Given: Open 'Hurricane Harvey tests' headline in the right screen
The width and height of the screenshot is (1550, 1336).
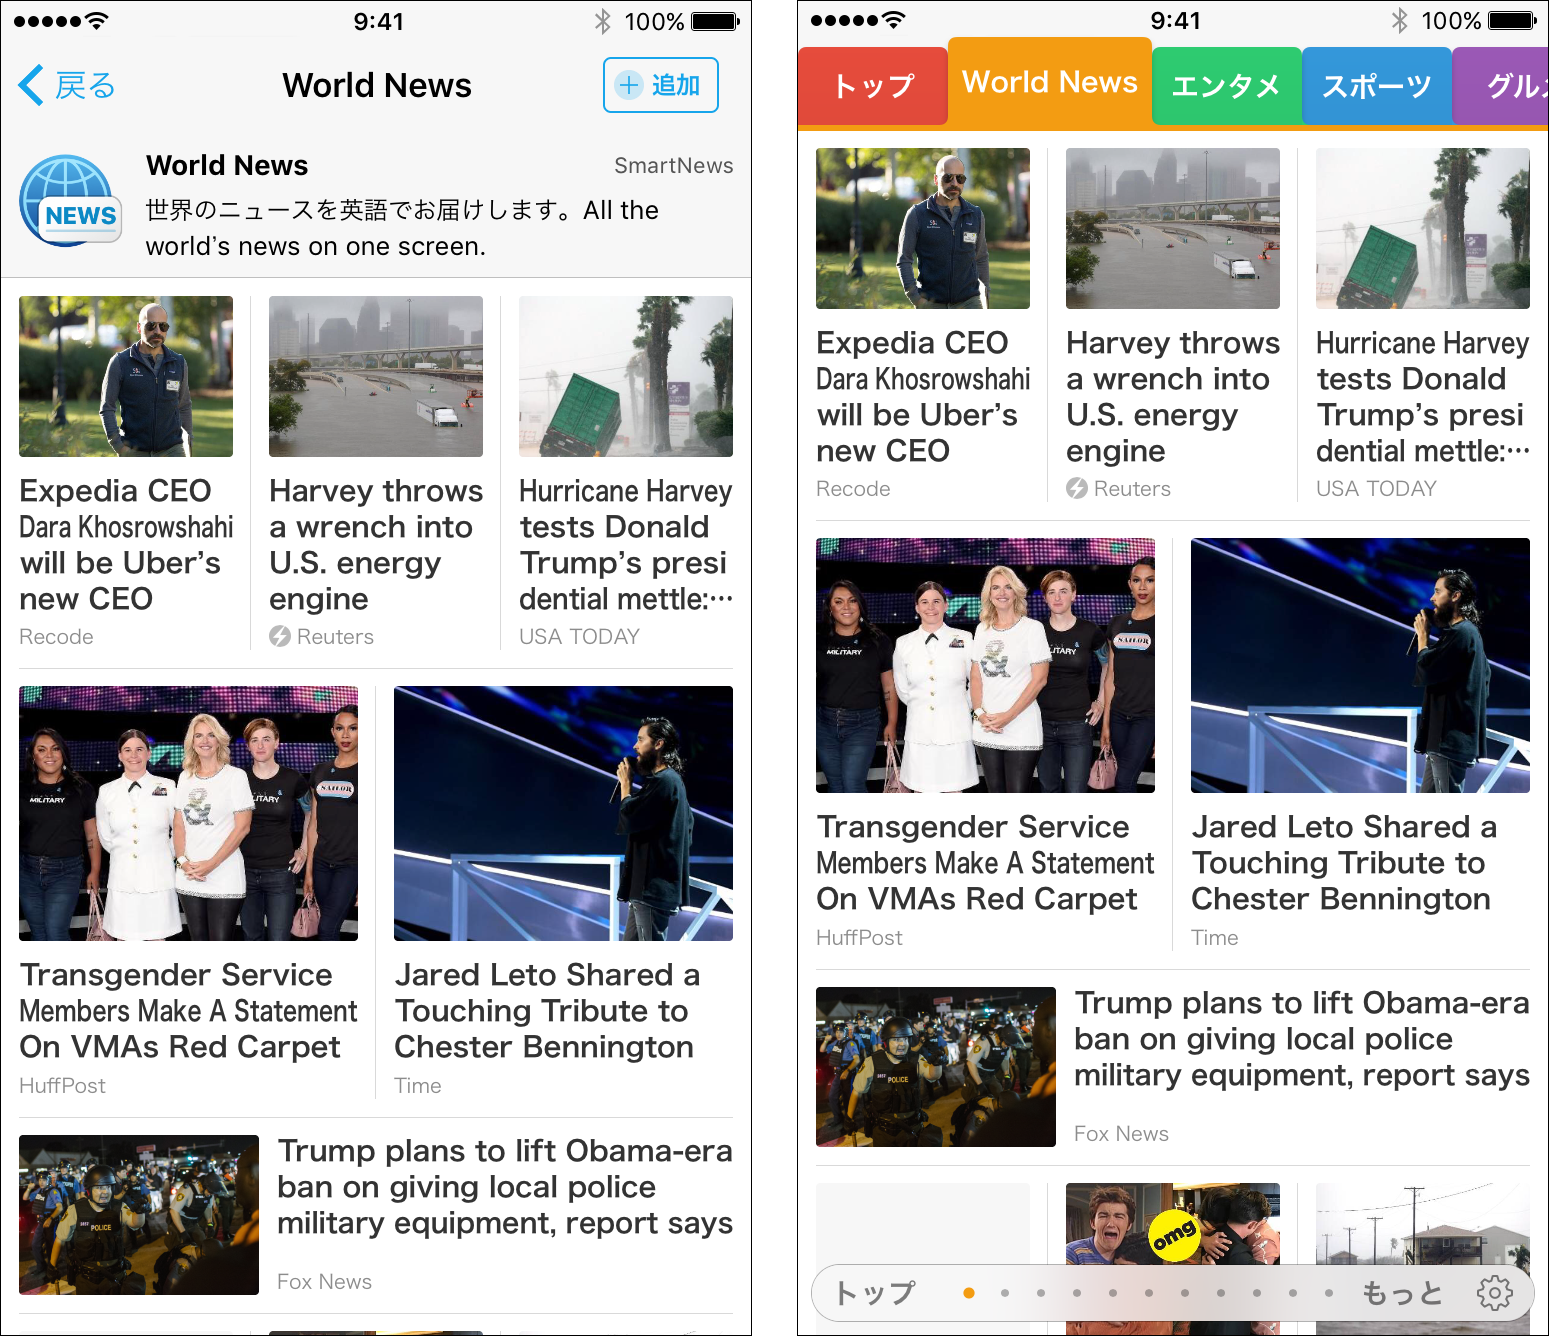Looking at the screenshot, I should (1423, 397).
